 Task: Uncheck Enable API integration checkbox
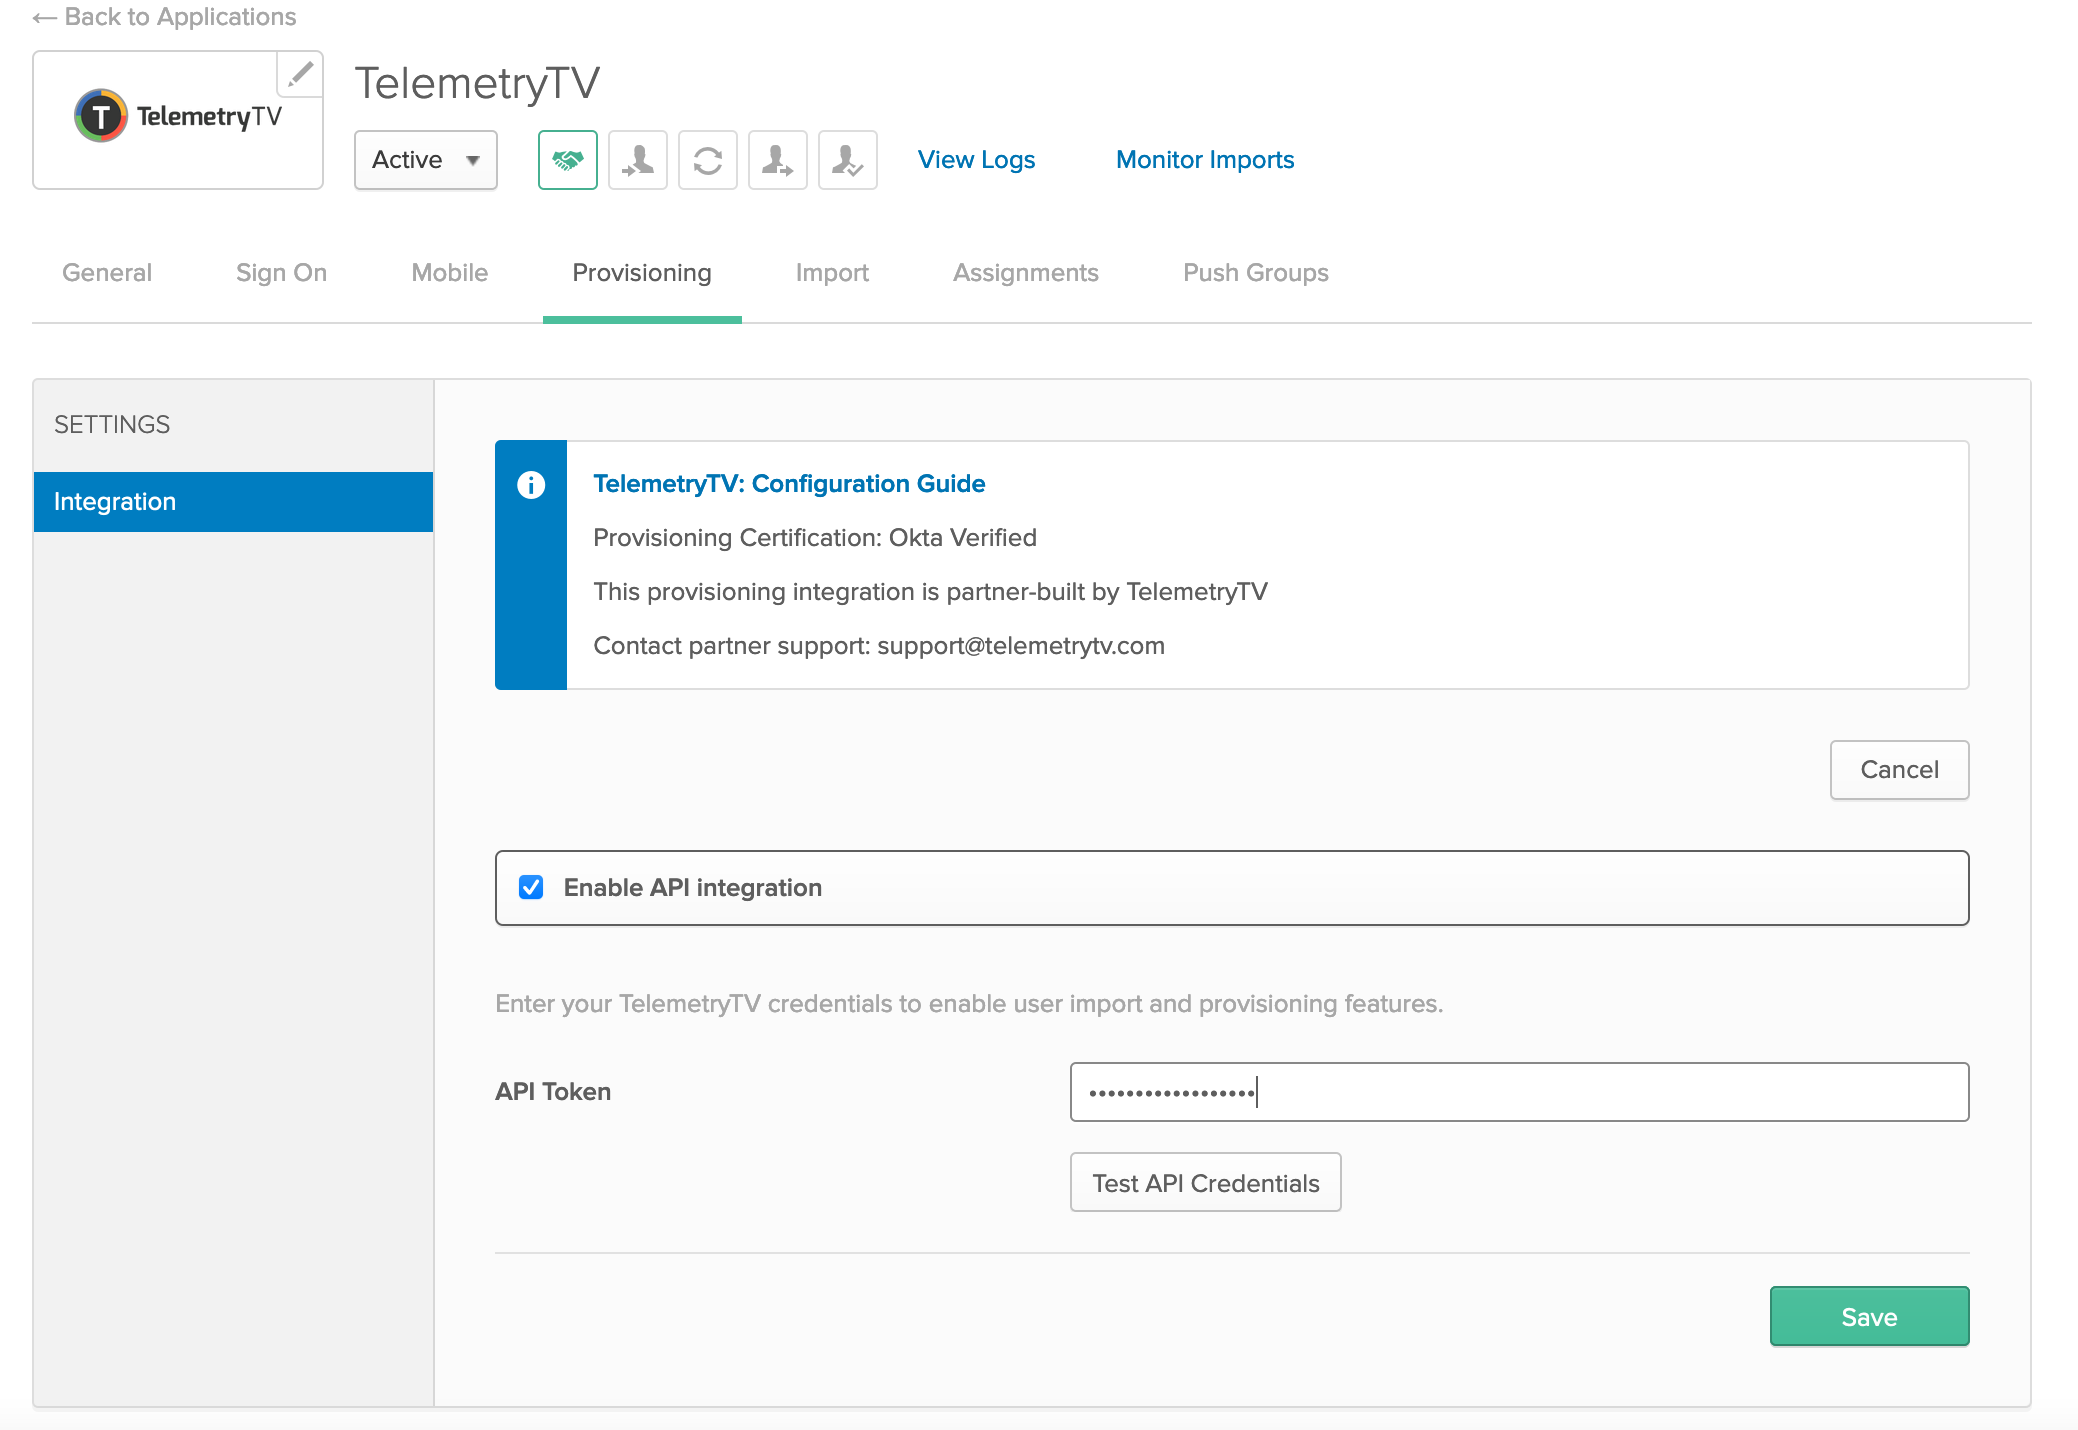[531, 887]
